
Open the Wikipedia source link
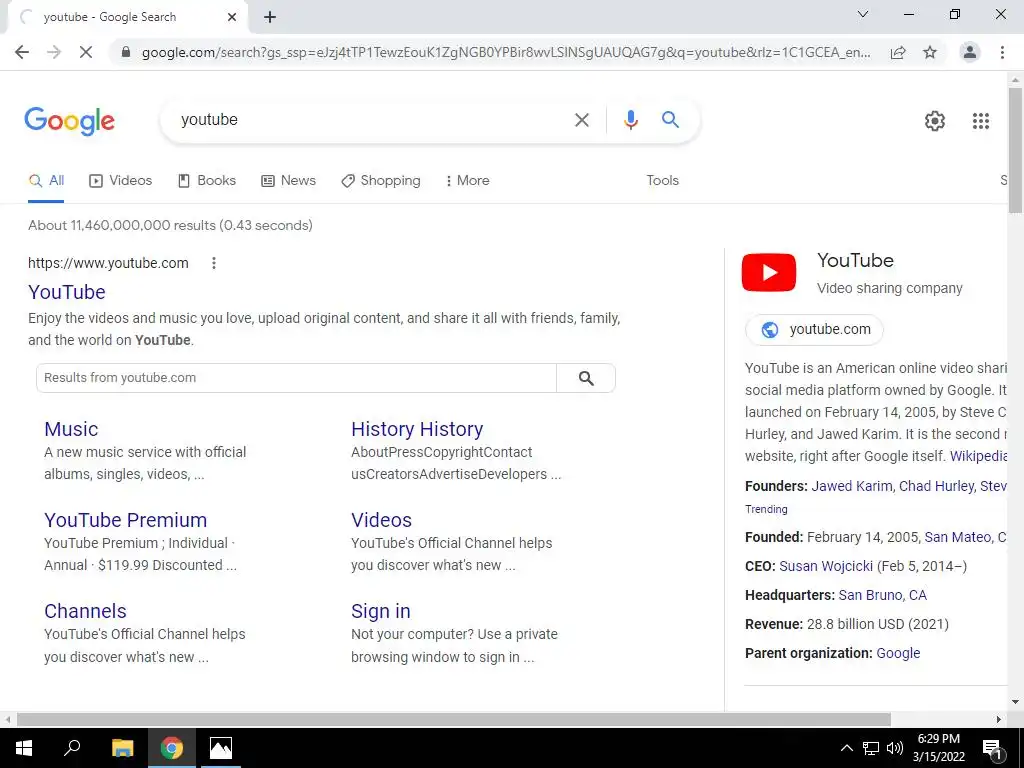click(978, 456)
